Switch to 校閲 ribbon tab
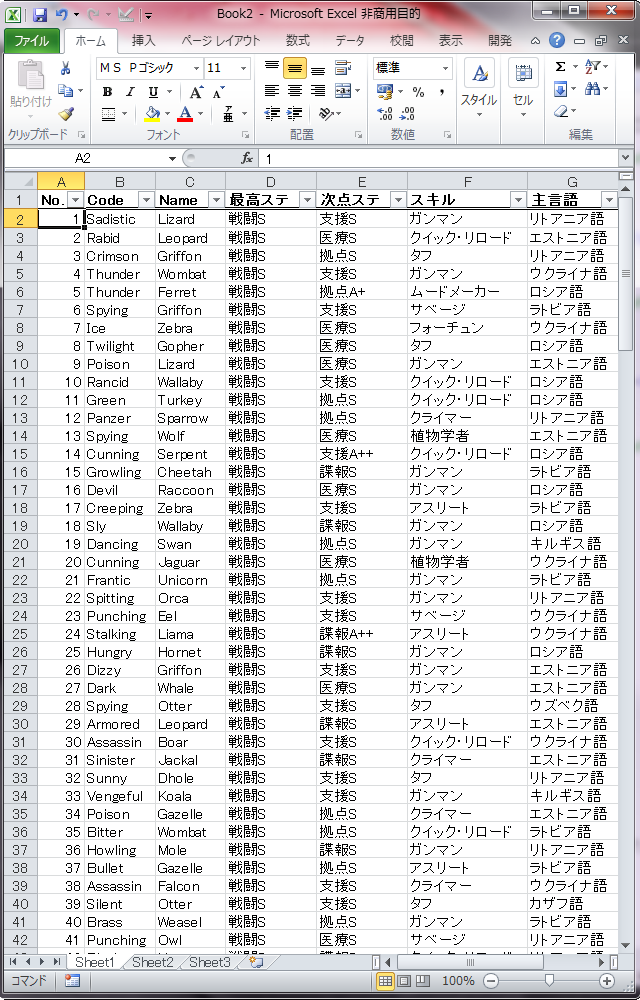 [x=402, y=41]
